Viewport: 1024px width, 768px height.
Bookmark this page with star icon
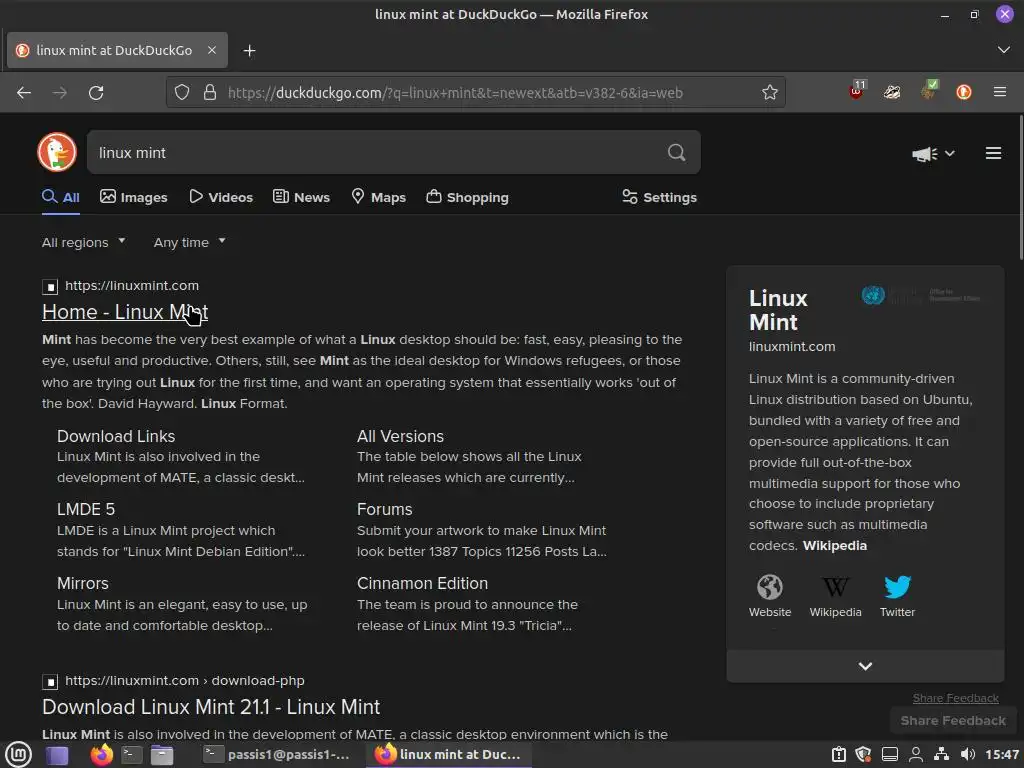(x=770, y=93)
